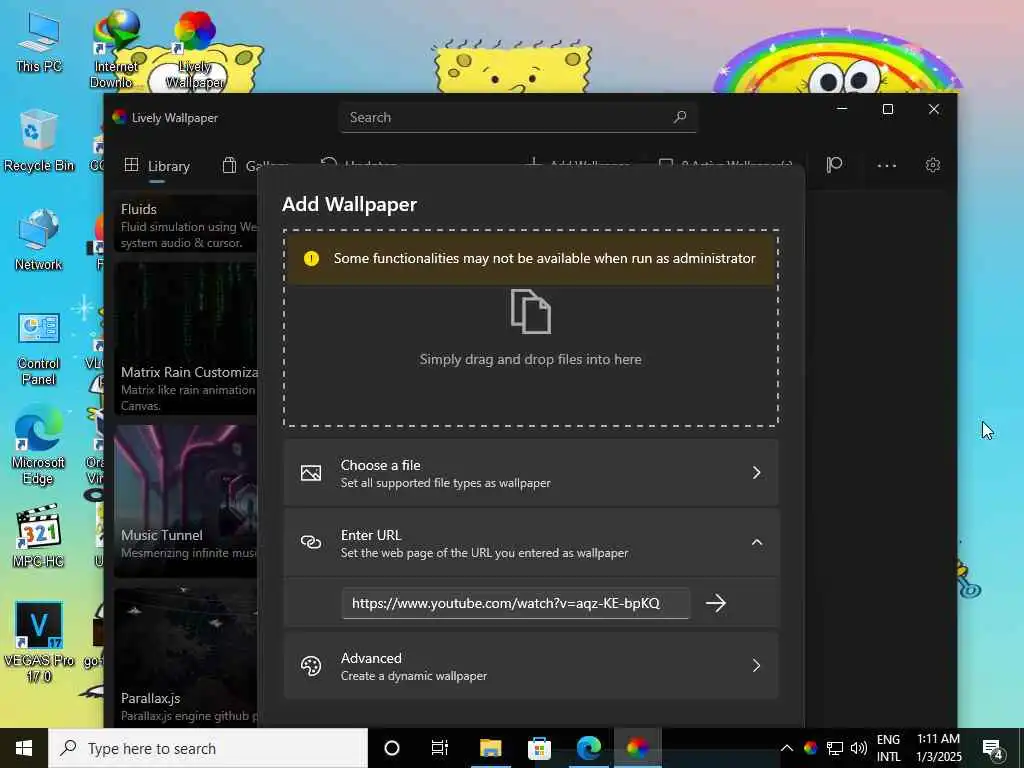Image resolution: width=1024 pixels, height=768 pixels.
Task: Select the Matrix Rain Customizable wallpaper
Action: coord(185,338)
